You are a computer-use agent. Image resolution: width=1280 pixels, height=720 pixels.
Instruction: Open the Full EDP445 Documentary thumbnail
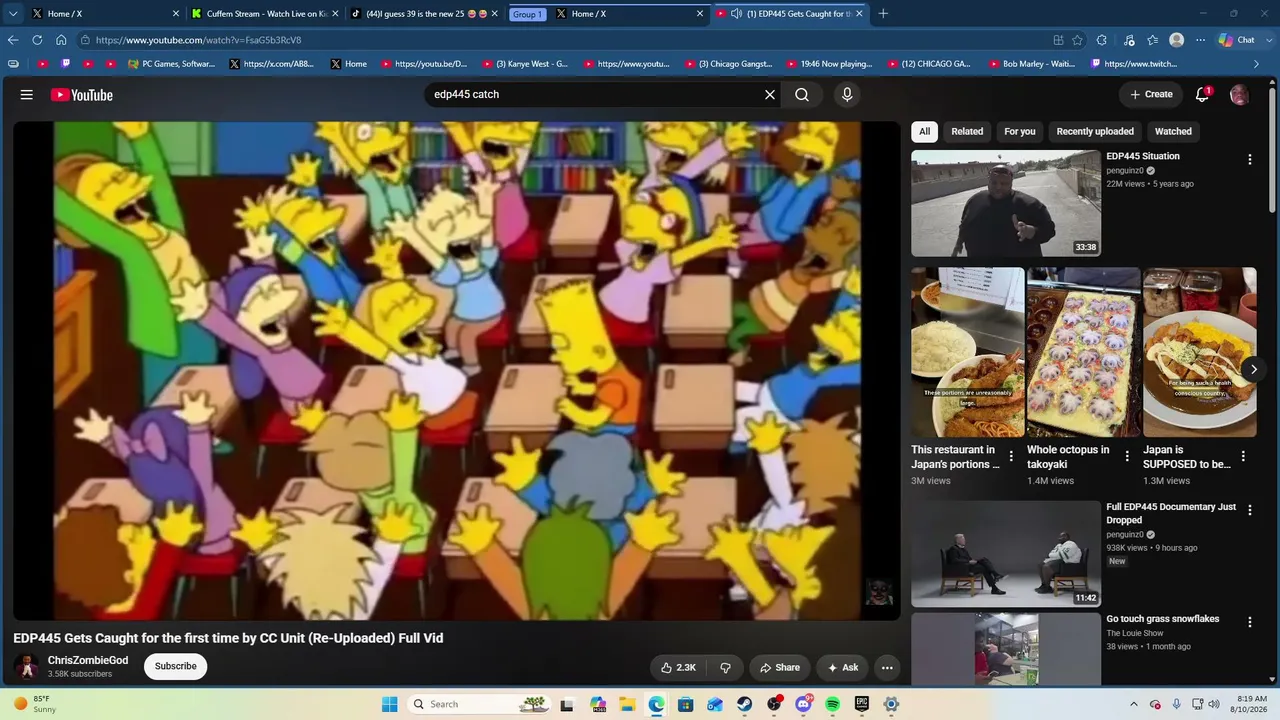pos(1006,554)
